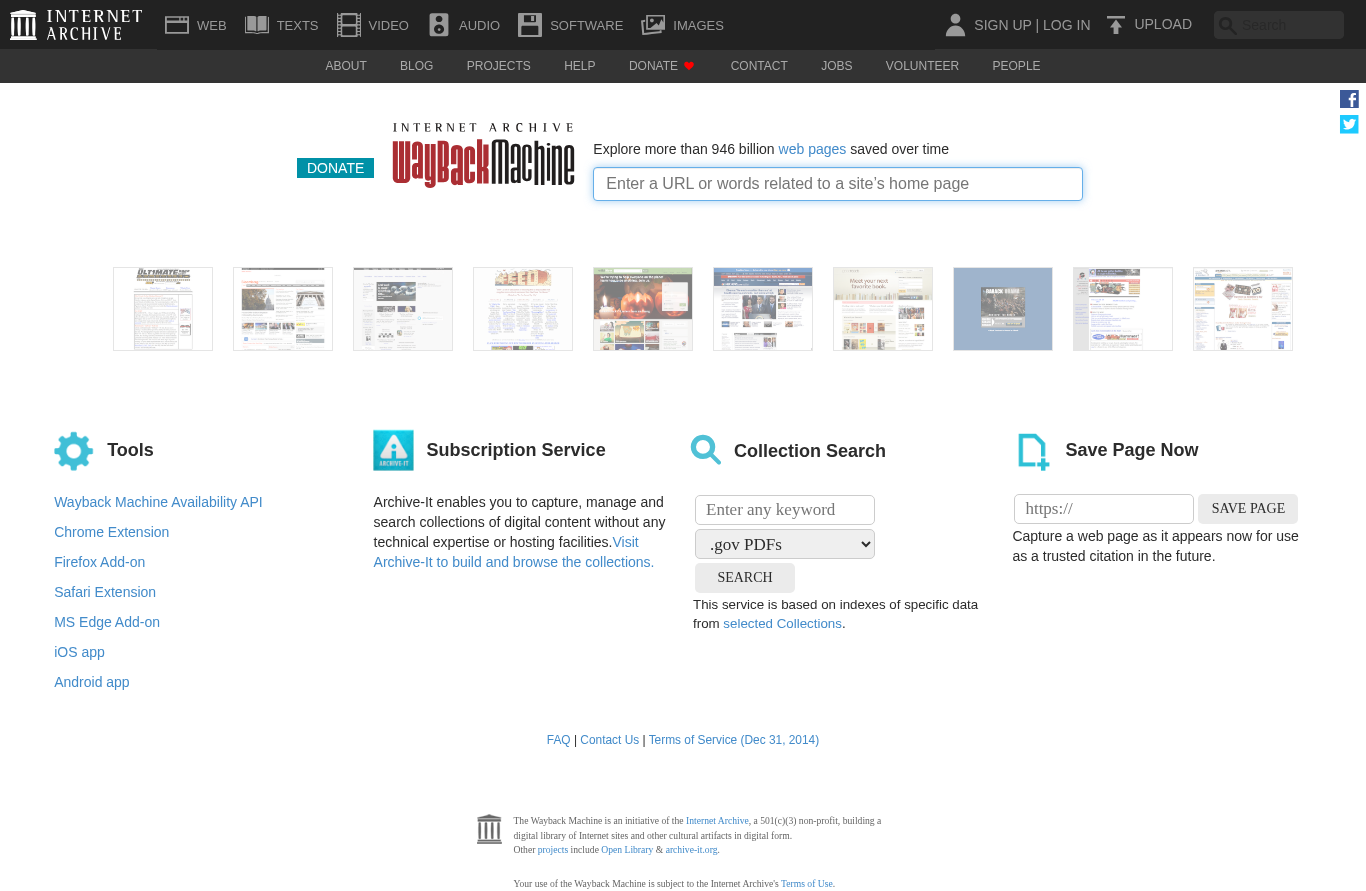Open Wayback Machine Availability API link
The width and height of the screenshot is (1366, 891).
click(158, 502)
